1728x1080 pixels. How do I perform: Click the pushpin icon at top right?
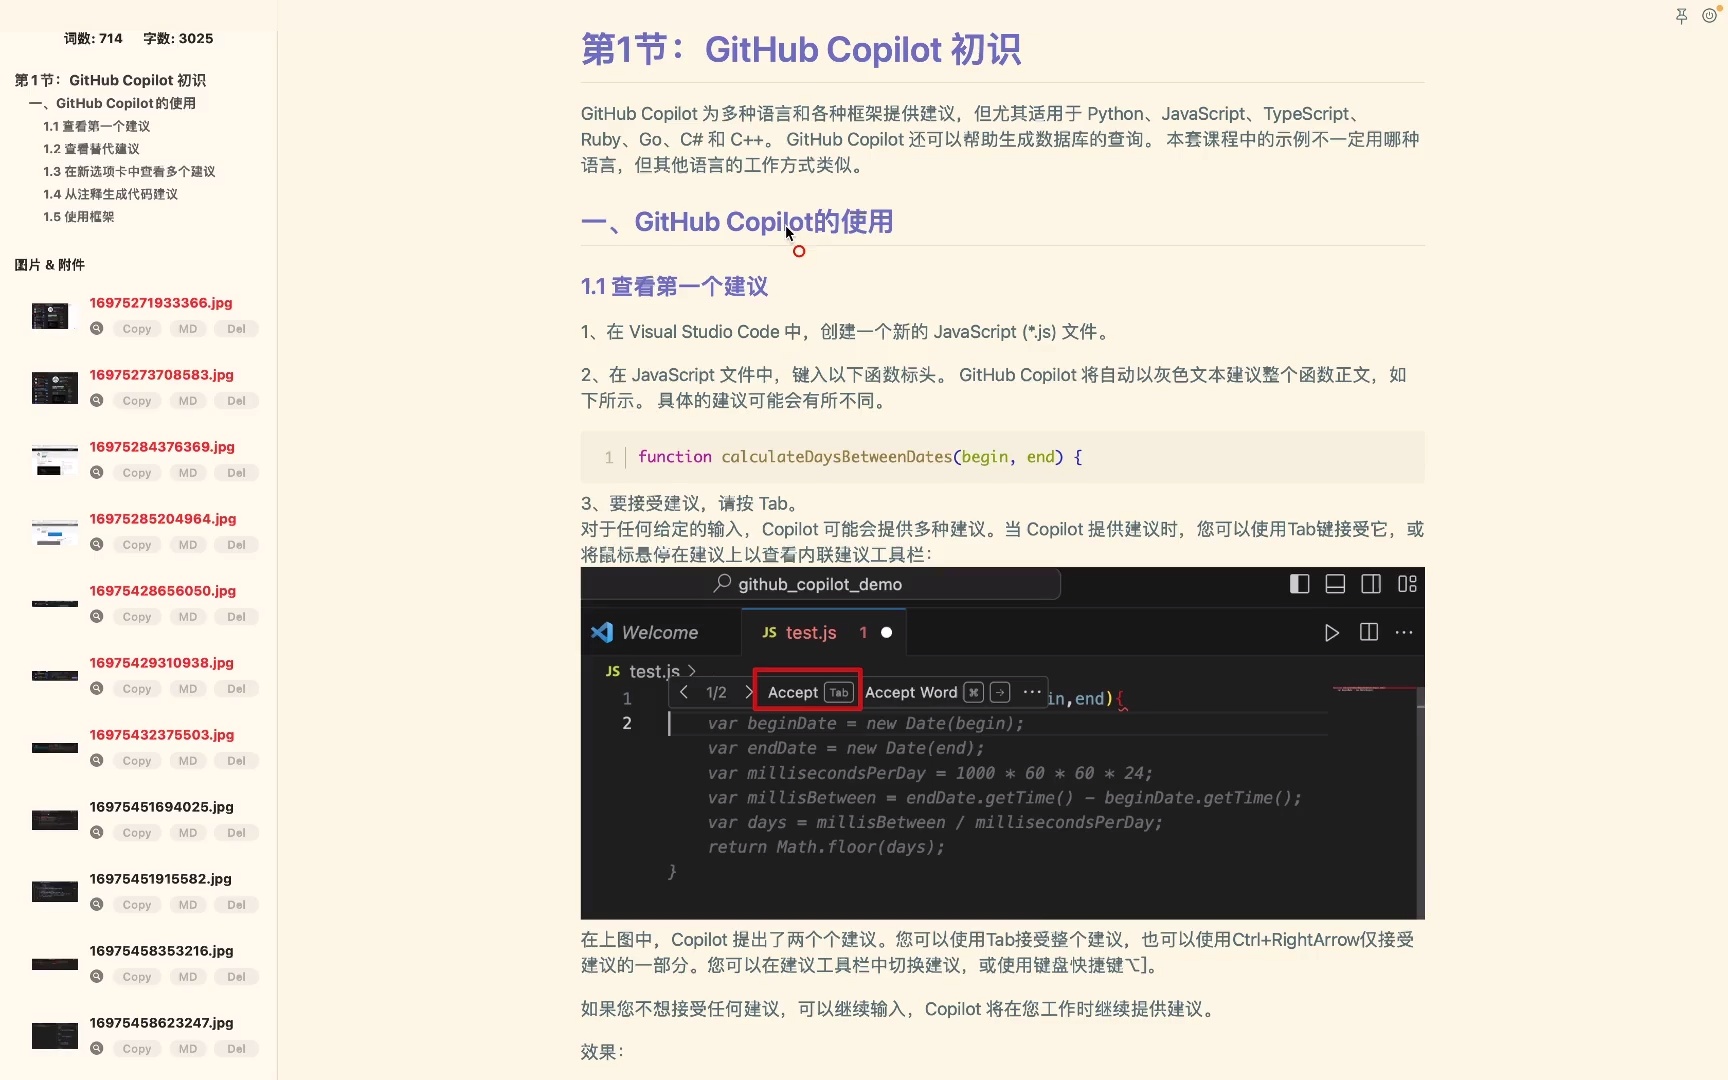pyautogui.click(x=1681, y=16)
